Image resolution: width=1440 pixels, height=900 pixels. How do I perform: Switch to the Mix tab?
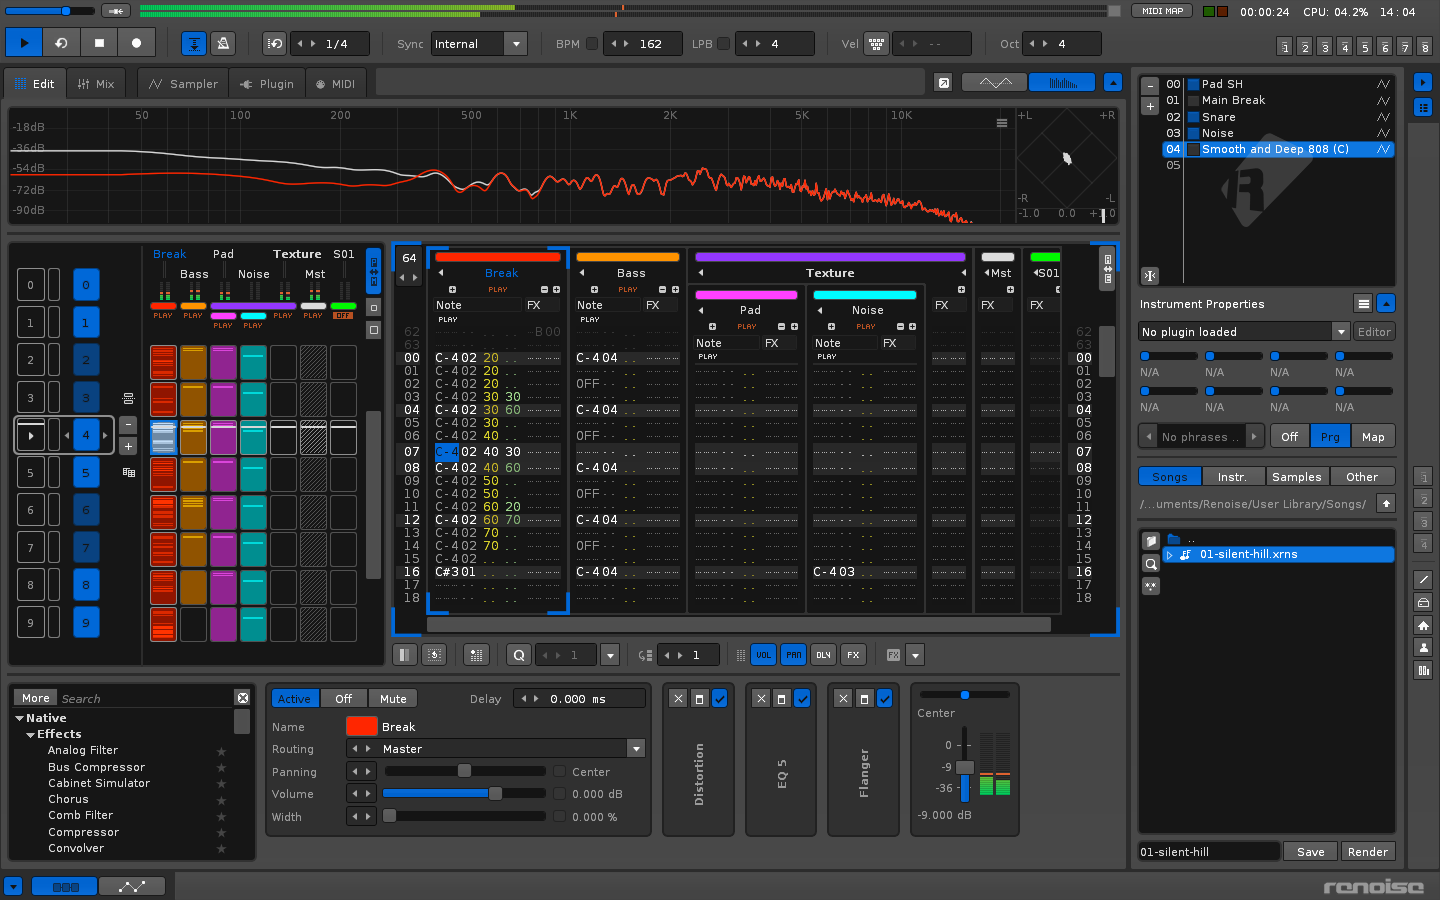(x=96, y=84)
